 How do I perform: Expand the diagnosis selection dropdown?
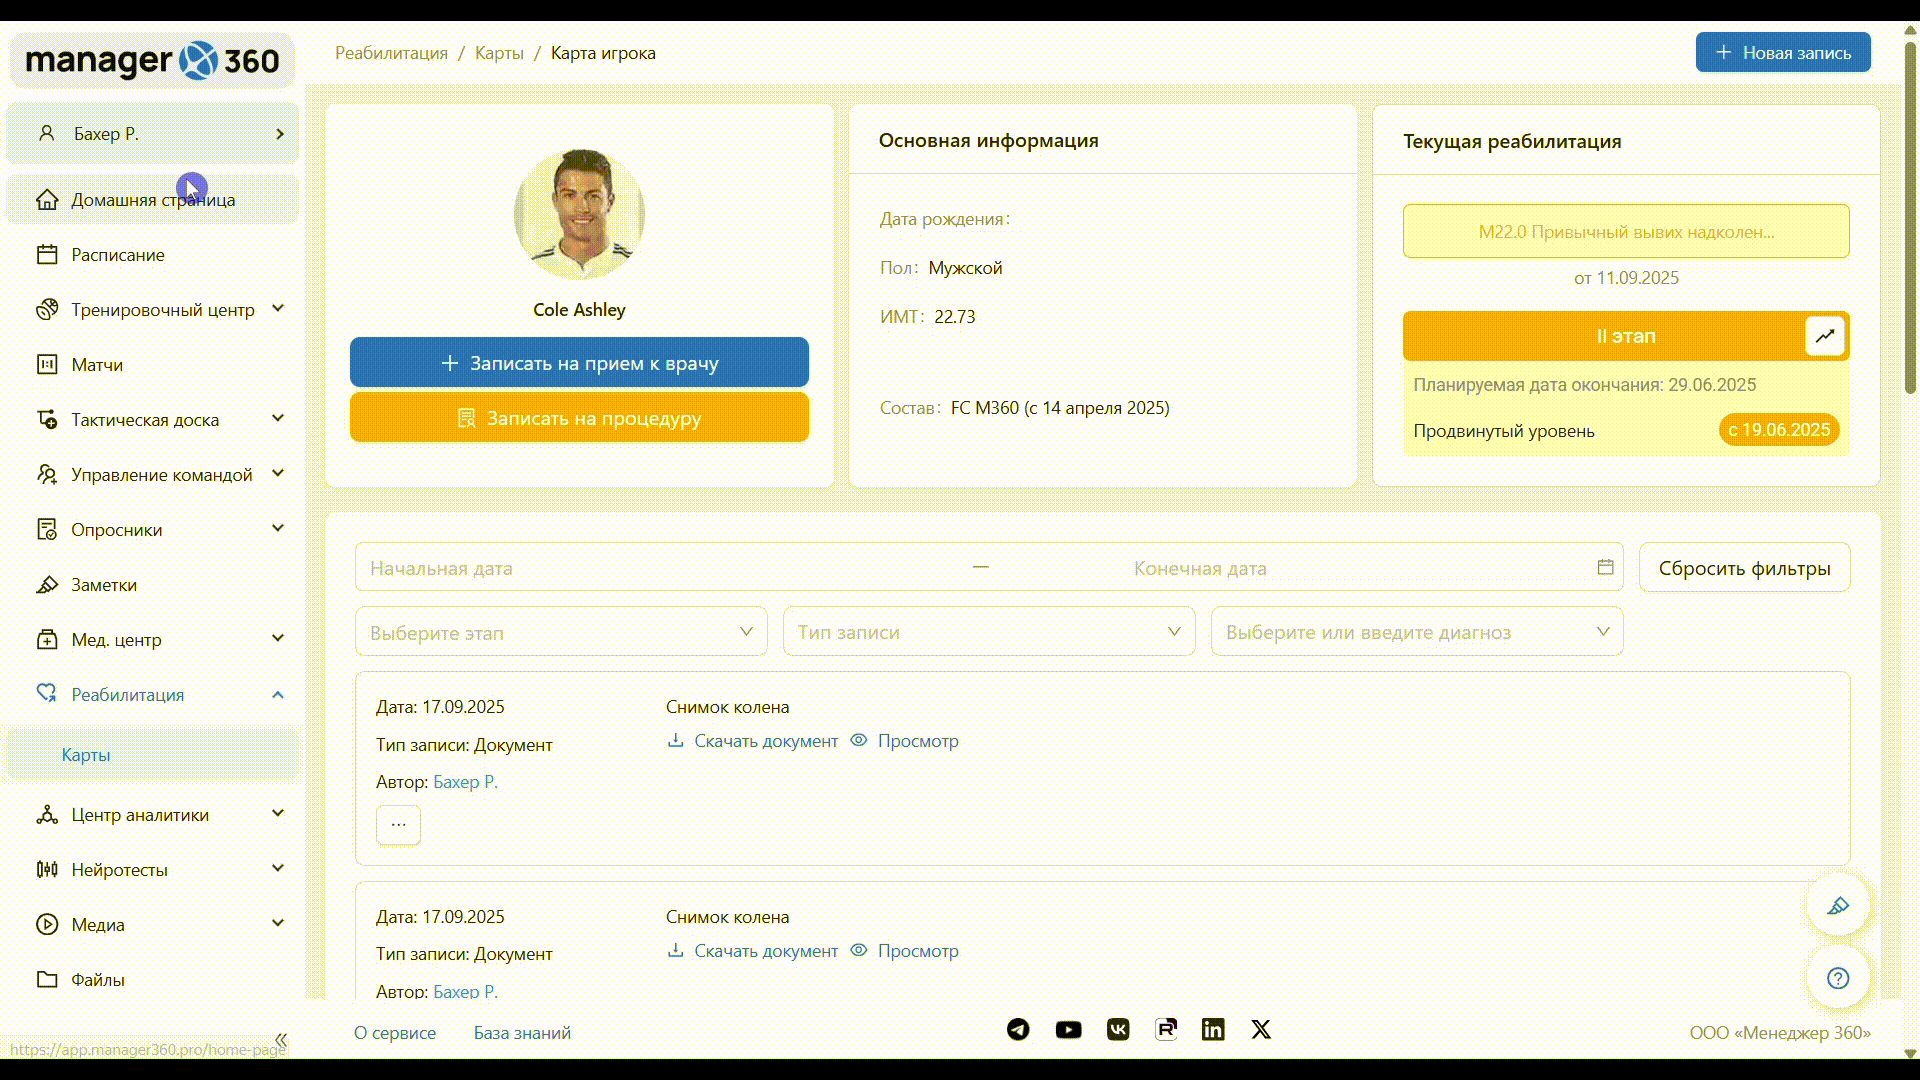pyautogui.click(x=1417, y=632)
